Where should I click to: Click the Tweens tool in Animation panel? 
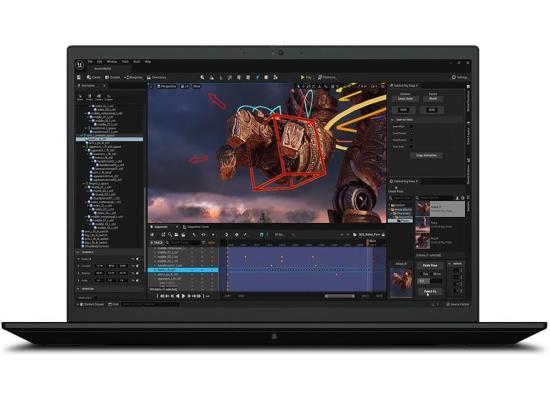(99, 97)
